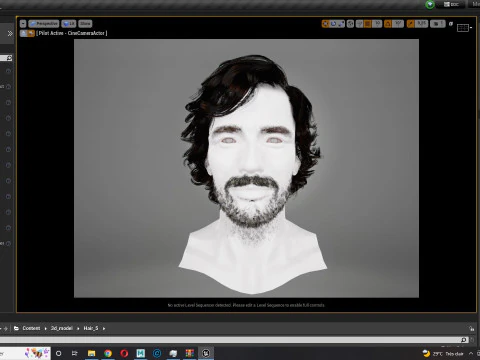The image size is (480, 360).
Task: Open the viewport options dropdown arrow
Action: pyautogui.click(x=23, y=24)
